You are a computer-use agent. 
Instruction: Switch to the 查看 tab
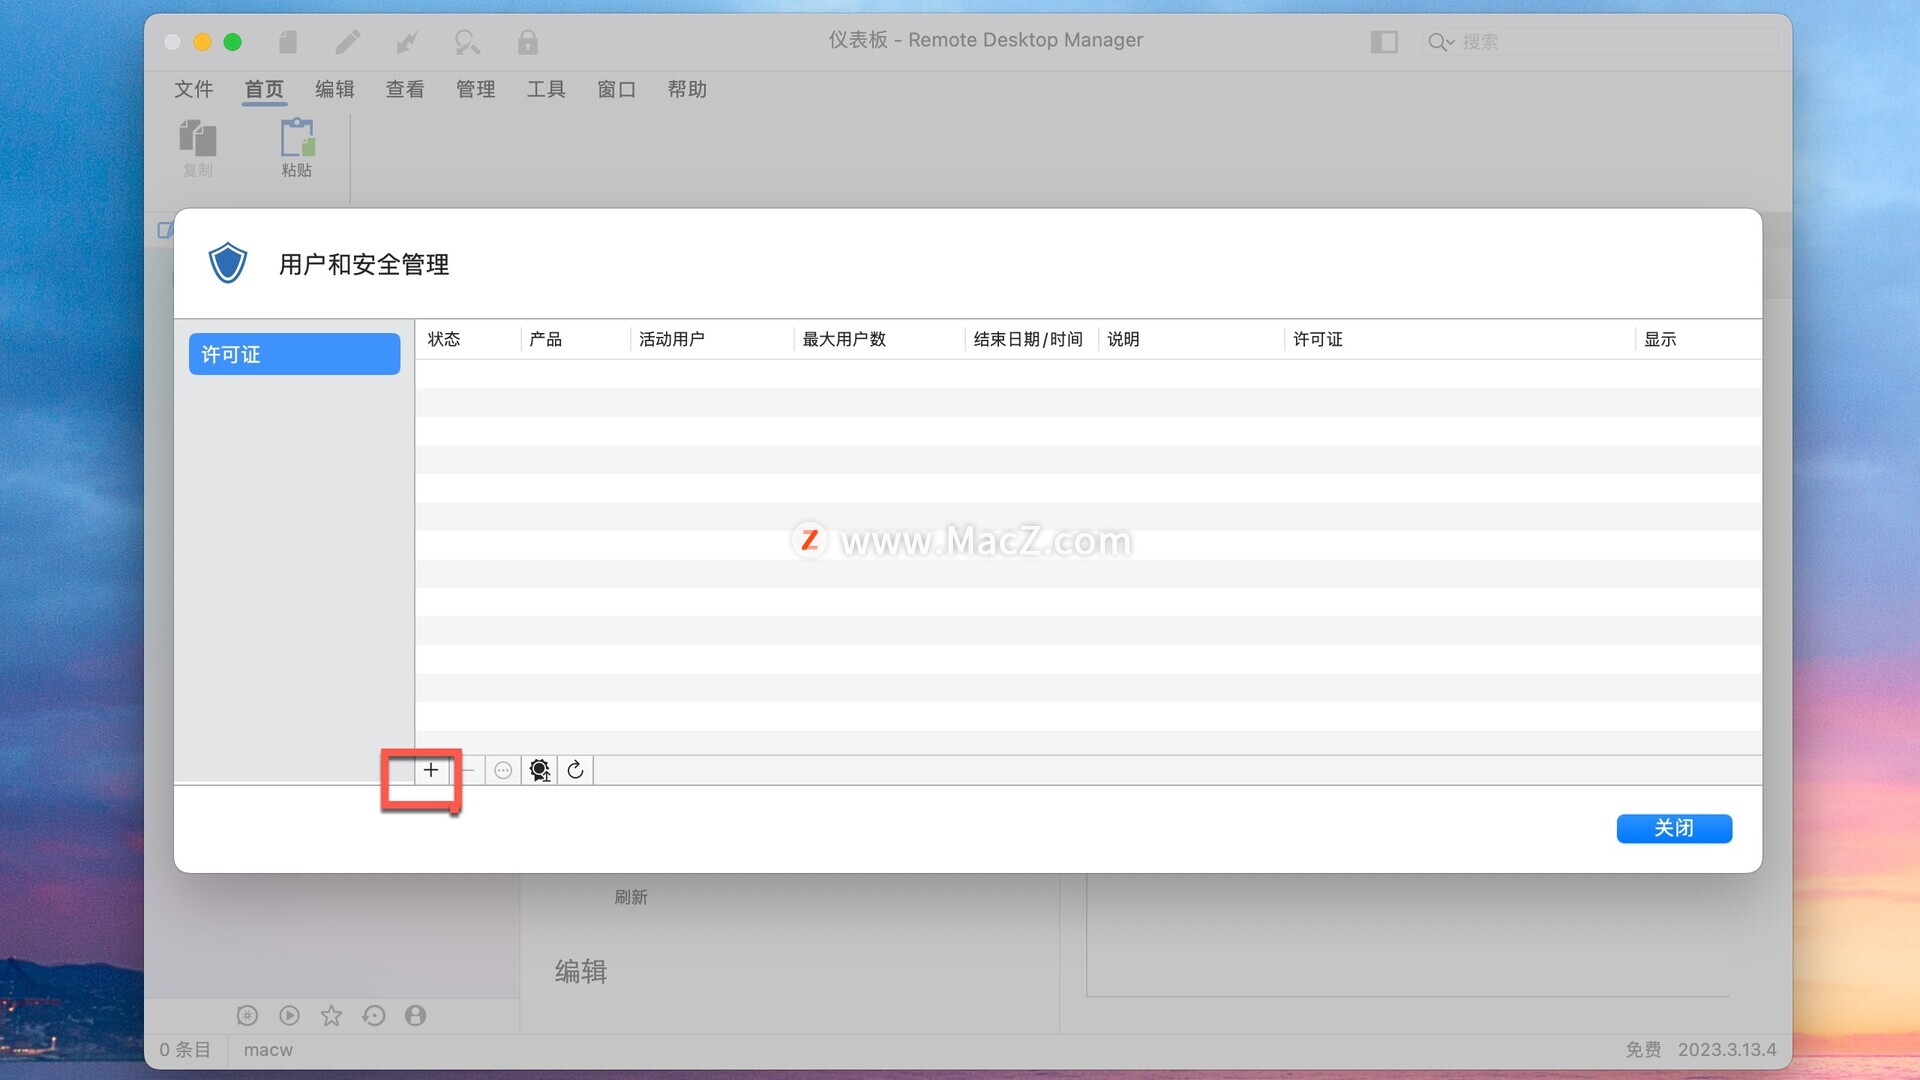click(405, 90)
